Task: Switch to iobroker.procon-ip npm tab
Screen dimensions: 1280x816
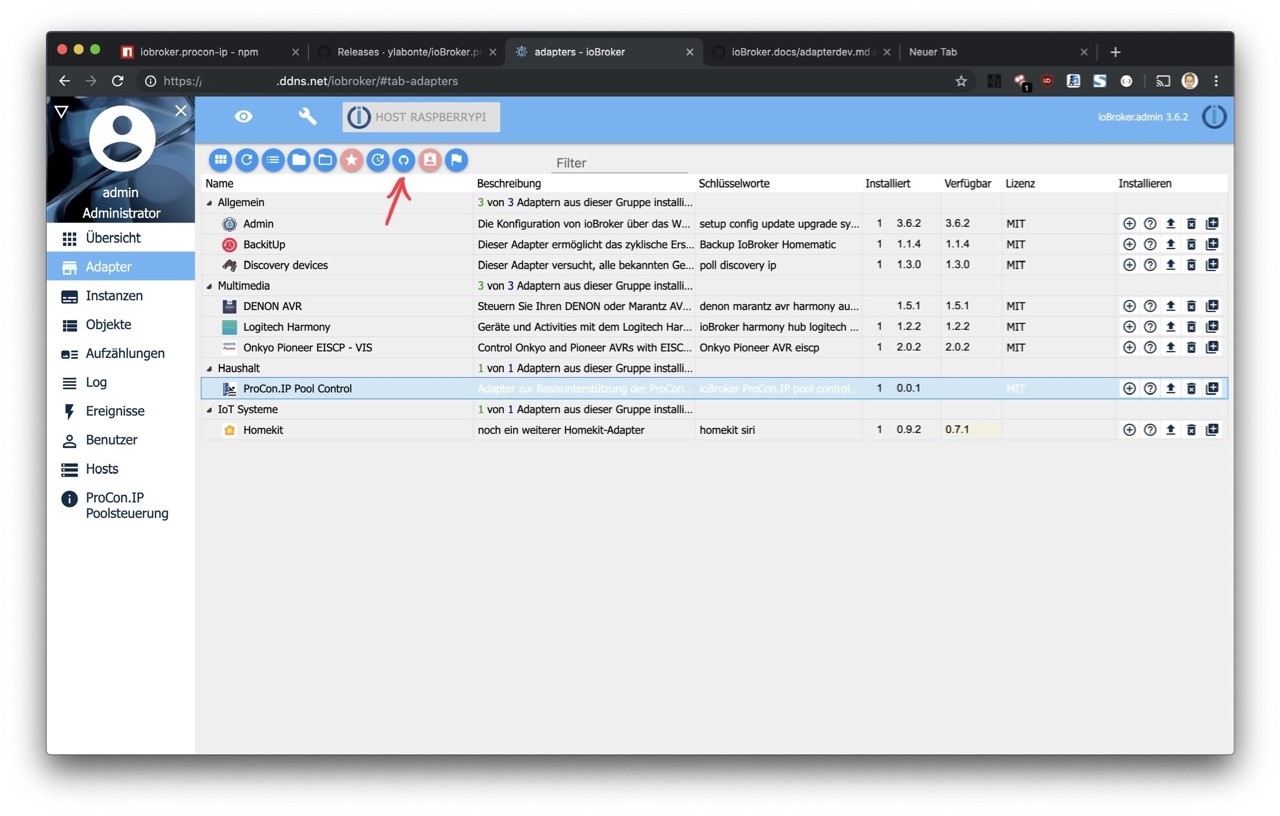Action: click(x=210, y=52)
